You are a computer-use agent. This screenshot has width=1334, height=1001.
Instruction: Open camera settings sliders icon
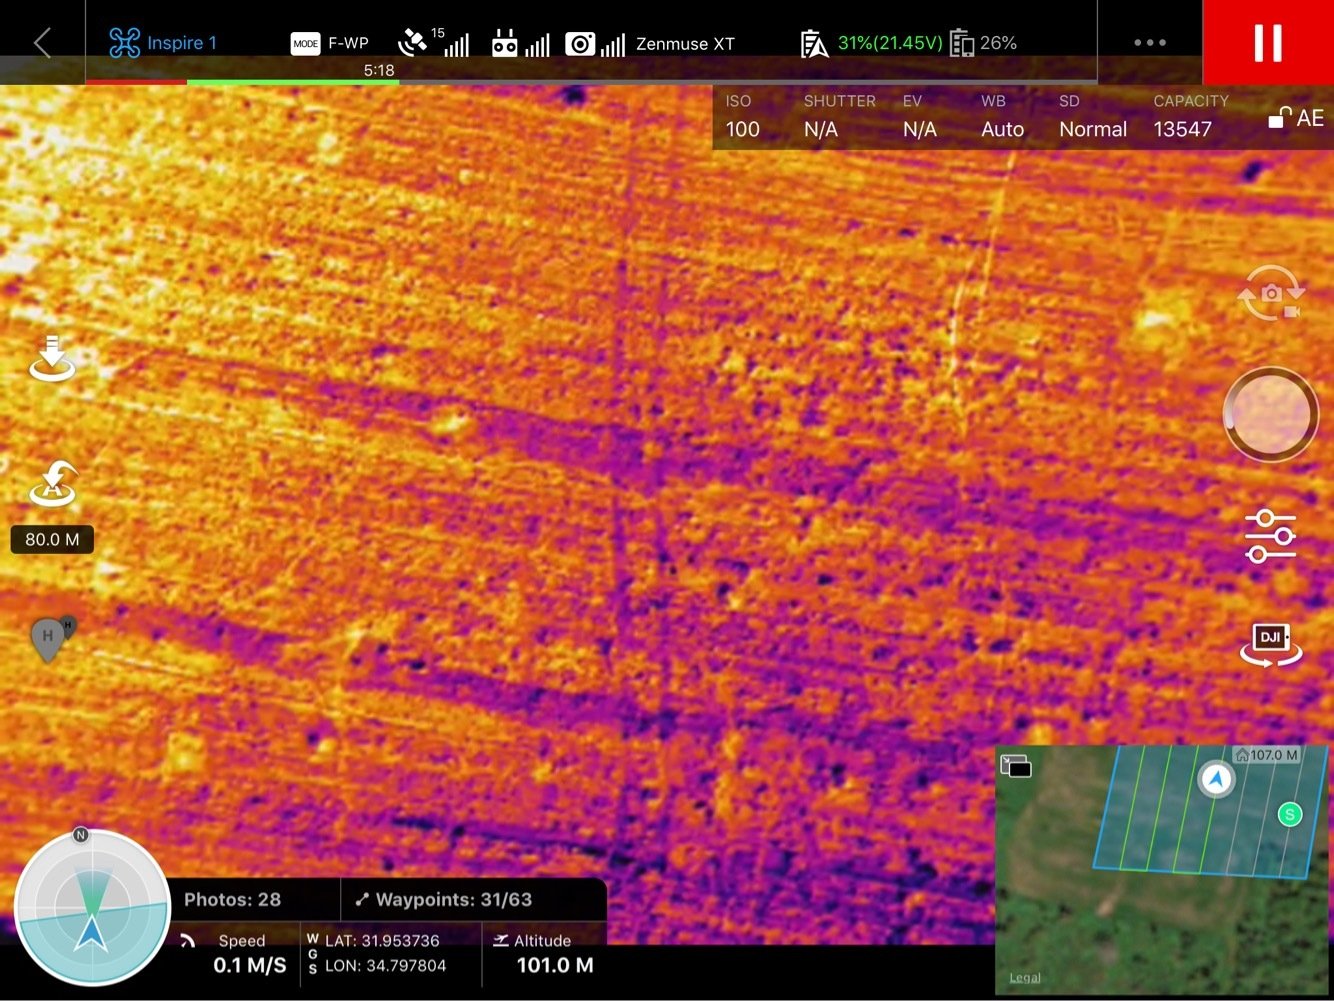[1270, 536]
